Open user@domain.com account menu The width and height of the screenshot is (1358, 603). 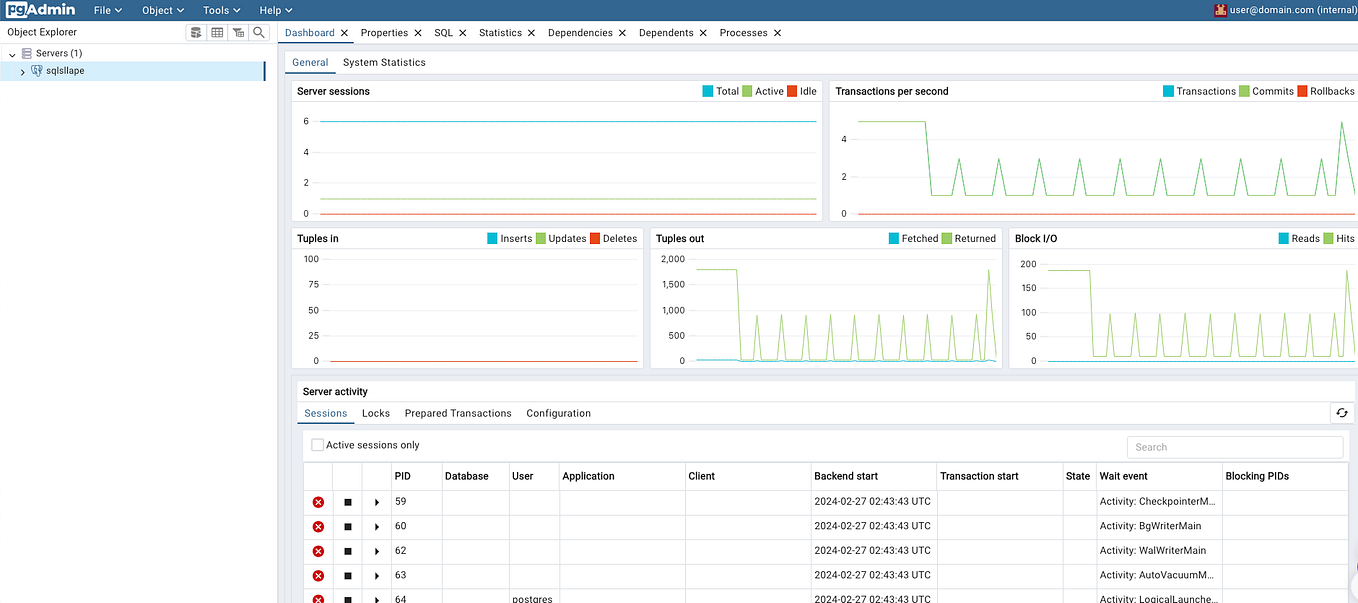tap(1284, 10)
